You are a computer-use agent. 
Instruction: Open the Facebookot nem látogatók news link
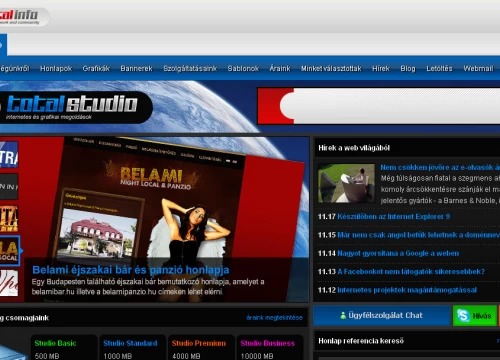[411, 272]
